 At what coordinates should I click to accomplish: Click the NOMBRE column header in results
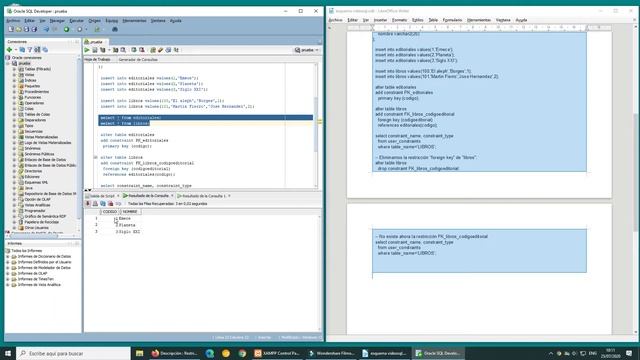point(130,211)
